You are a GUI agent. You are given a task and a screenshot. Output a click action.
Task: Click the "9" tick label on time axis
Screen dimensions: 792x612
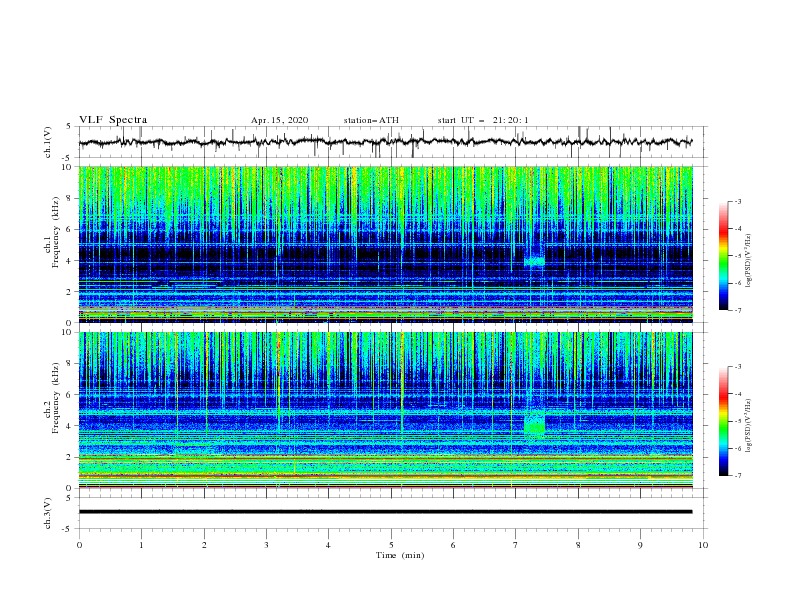point(640,545)
